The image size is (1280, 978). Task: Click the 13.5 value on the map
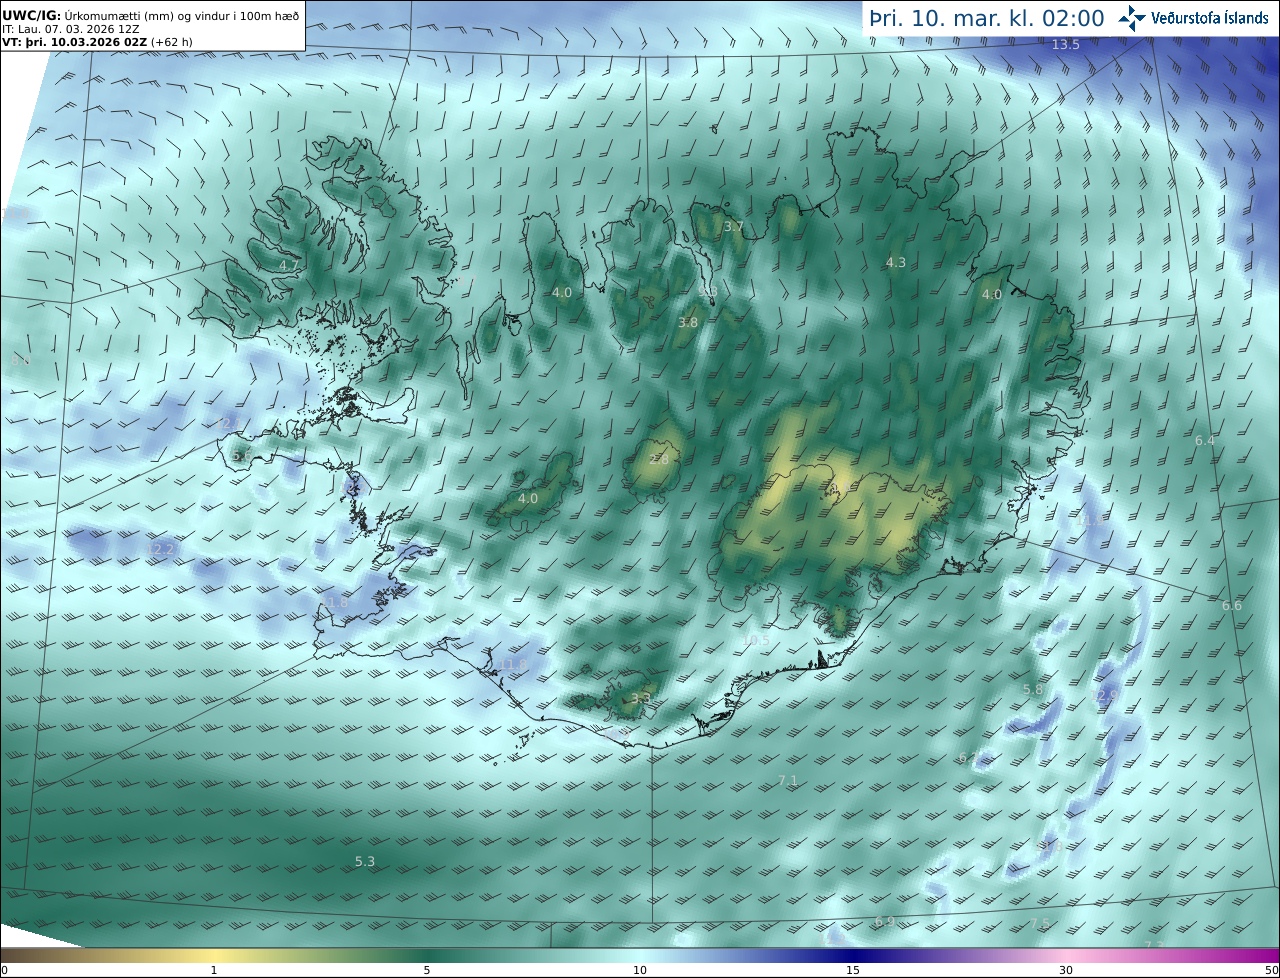tap(1066, 45)
